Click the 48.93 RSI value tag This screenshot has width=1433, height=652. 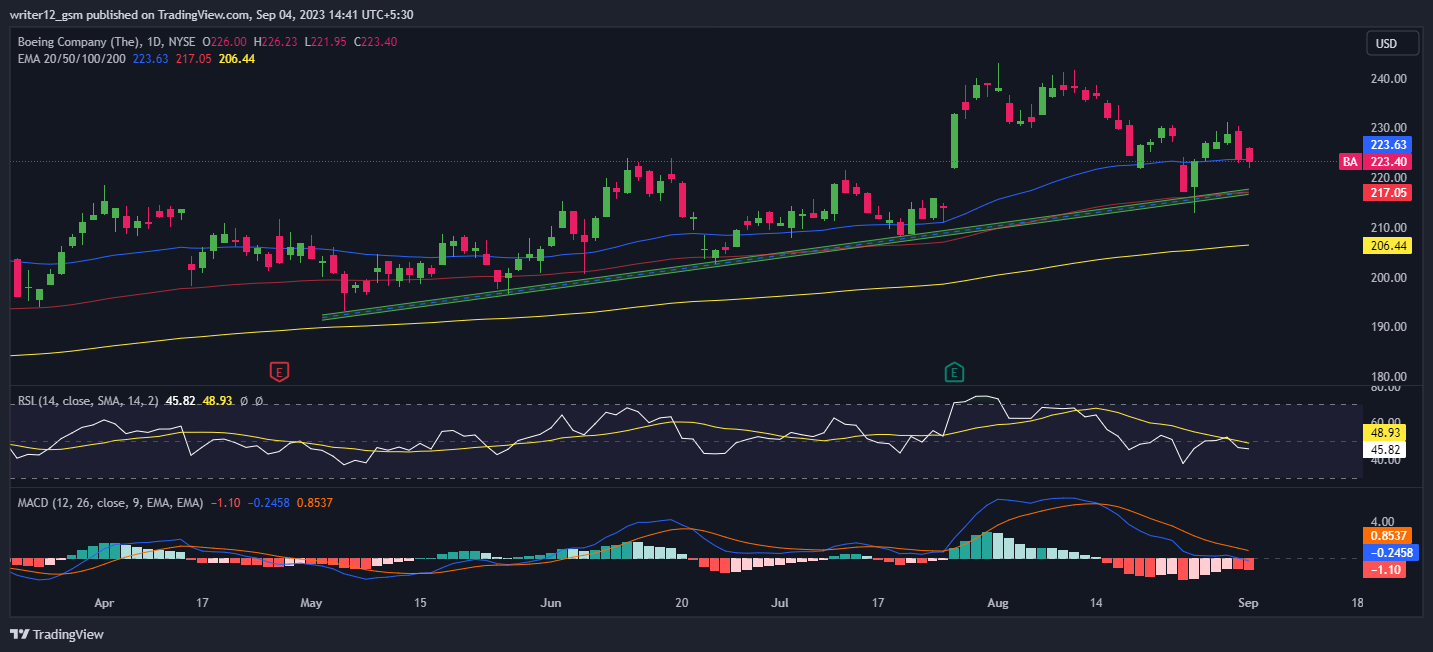(1387, 435)
